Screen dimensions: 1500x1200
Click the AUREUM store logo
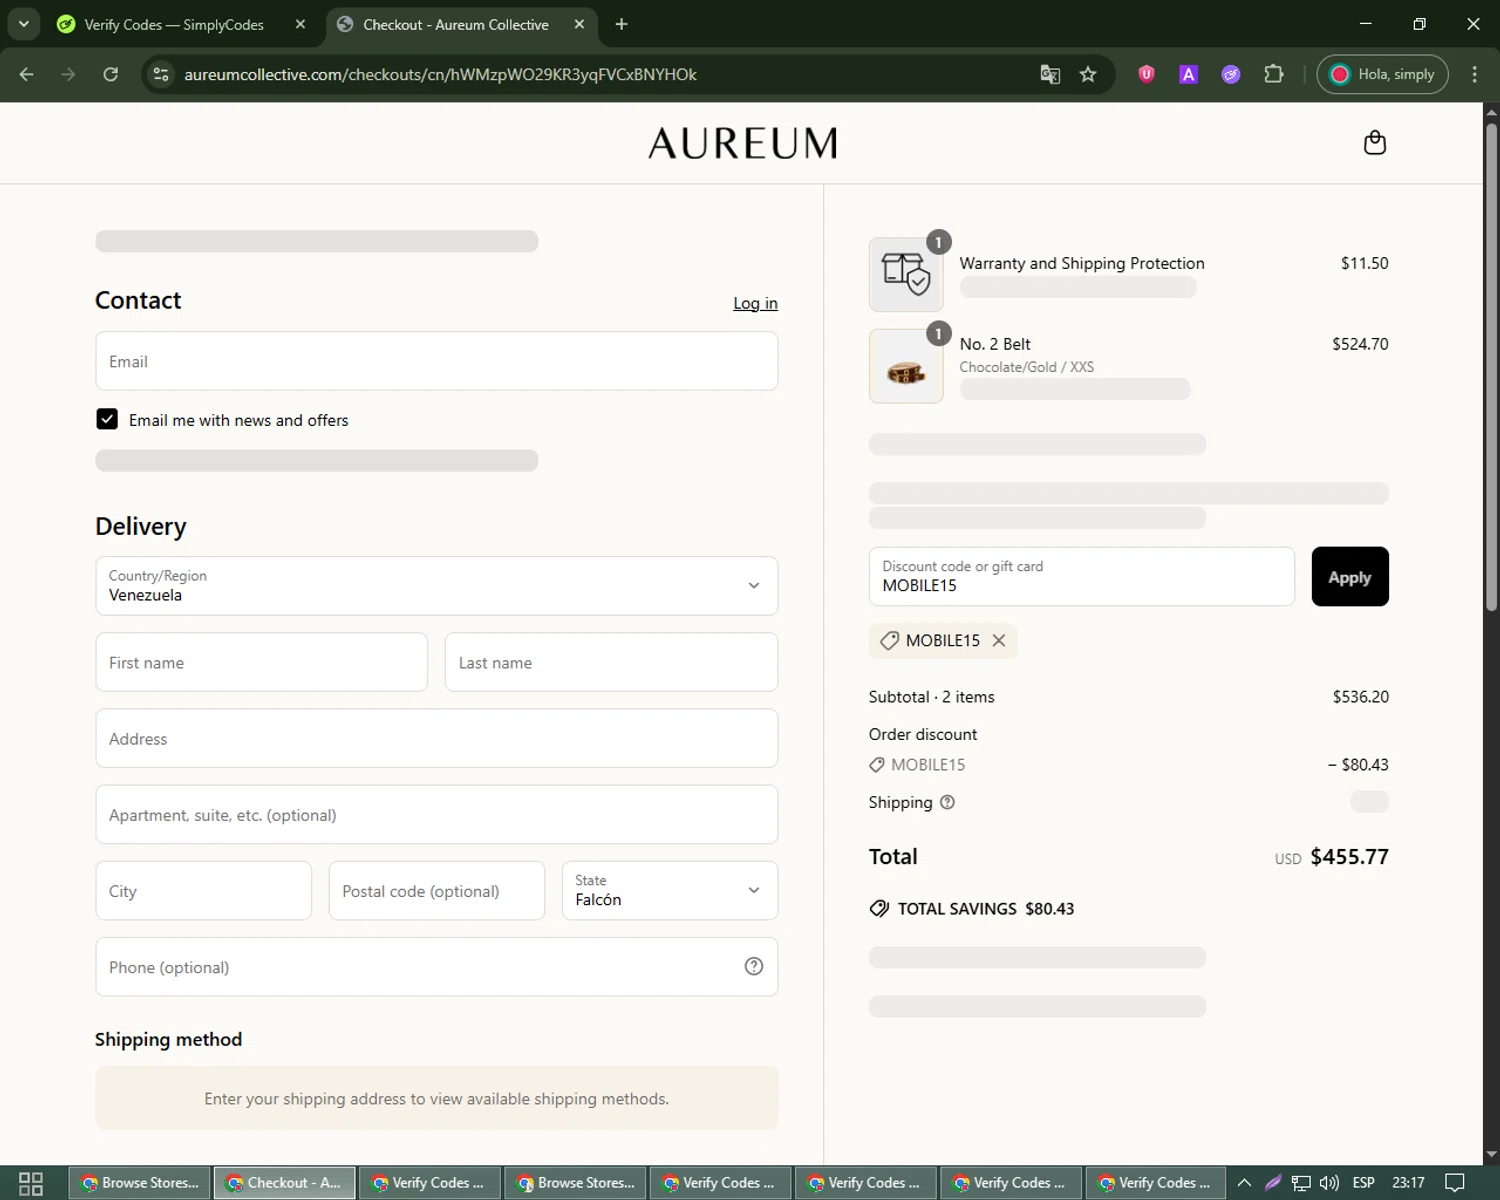(742, 144)
